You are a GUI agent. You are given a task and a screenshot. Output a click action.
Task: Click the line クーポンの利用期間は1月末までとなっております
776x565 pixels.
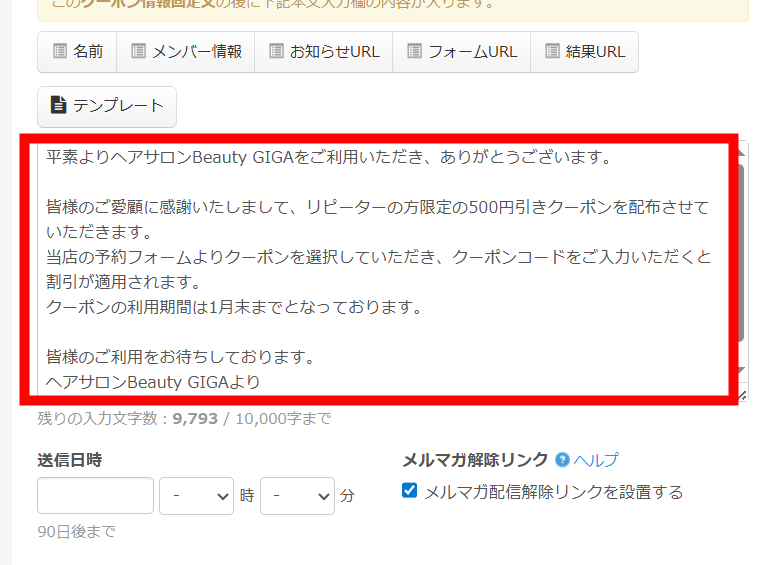234,307
